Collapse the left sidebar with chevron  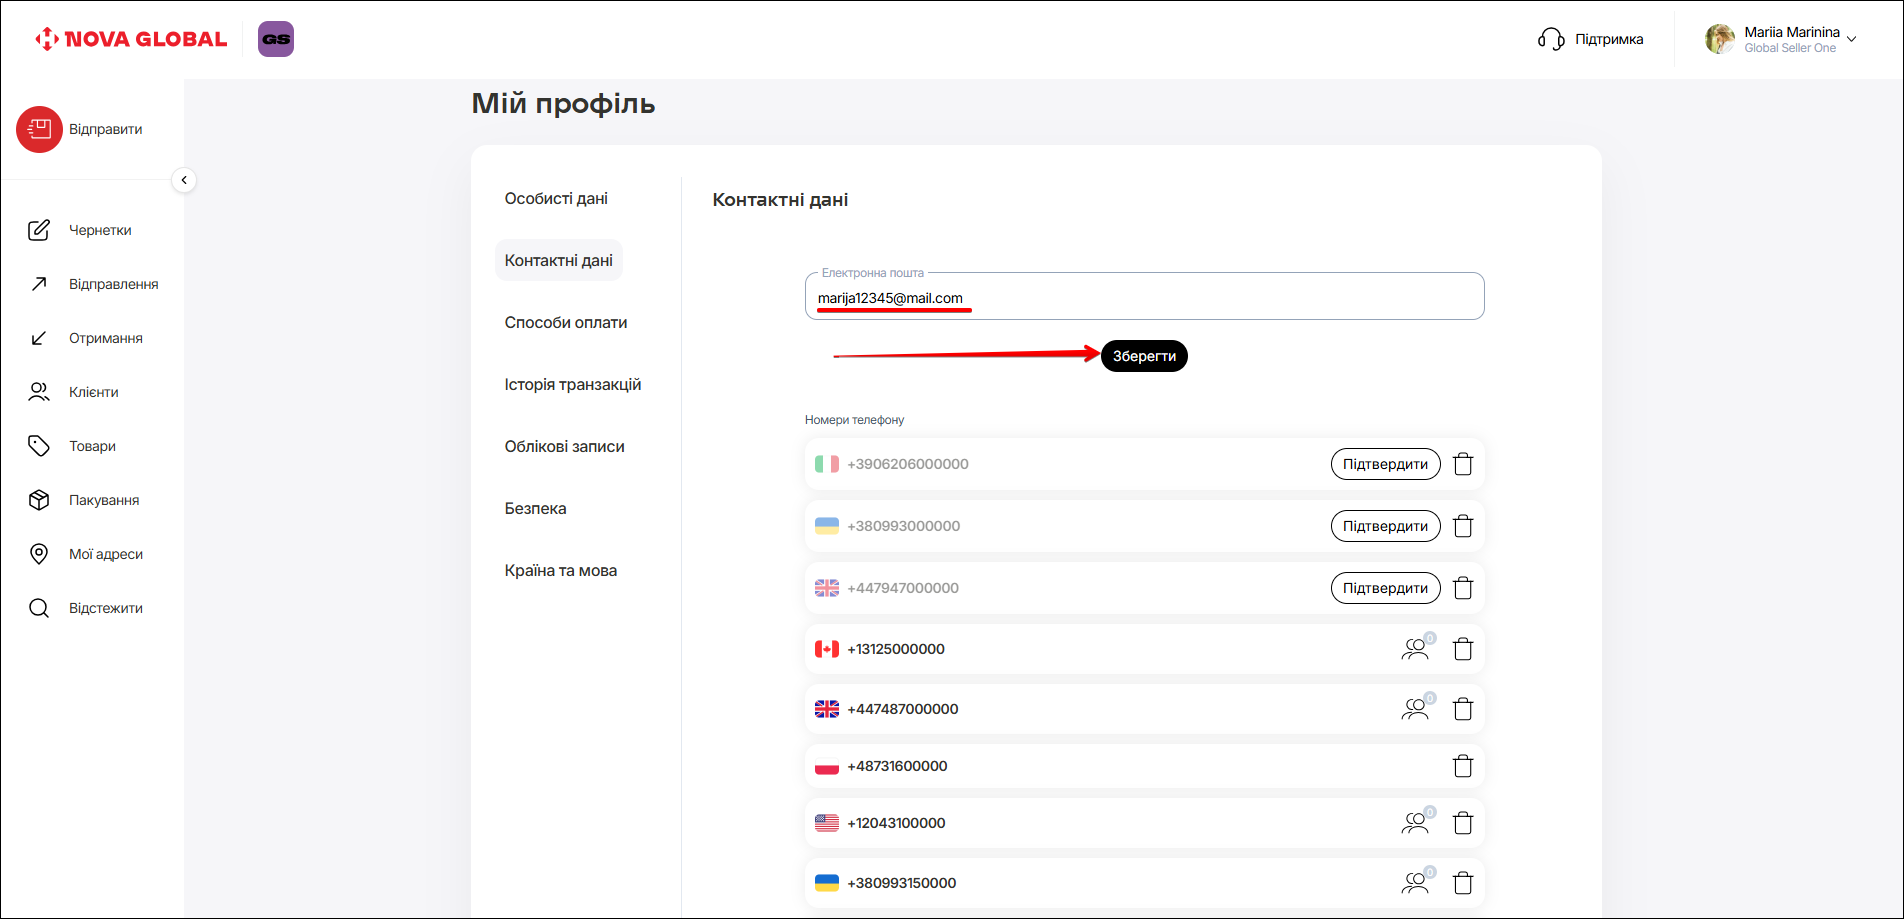(184, 180)
